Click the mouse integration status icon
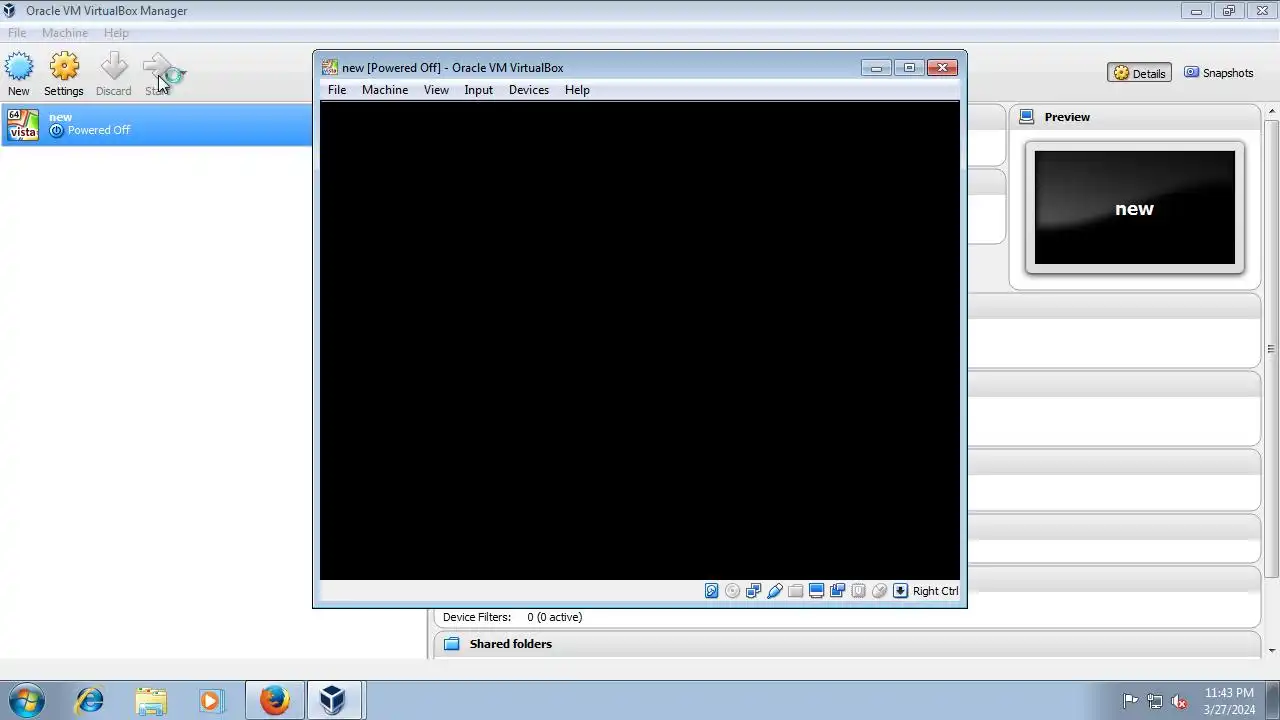 coord(879,591)
